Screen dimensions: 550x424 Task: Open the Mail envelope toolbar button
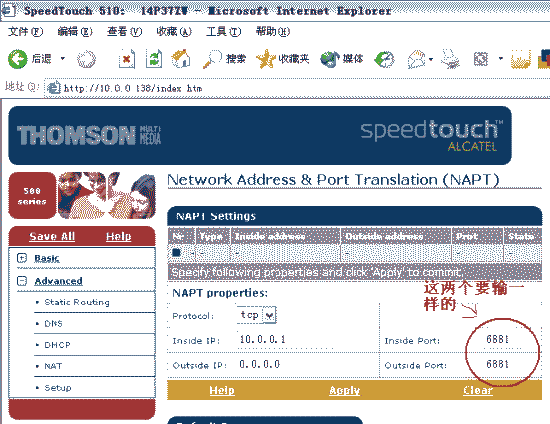[416, 59]
